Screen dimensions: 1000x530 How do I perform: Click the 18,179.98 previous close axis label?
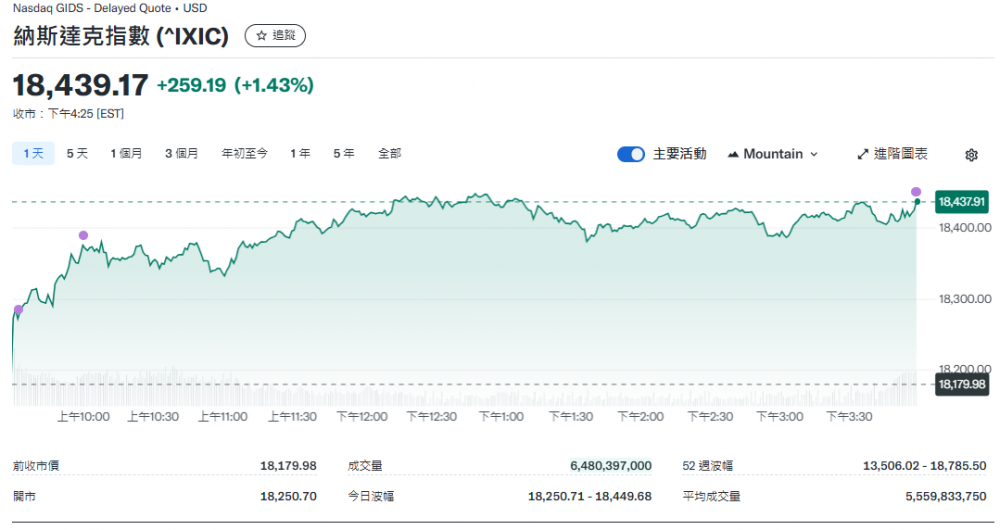pos(962,384)
